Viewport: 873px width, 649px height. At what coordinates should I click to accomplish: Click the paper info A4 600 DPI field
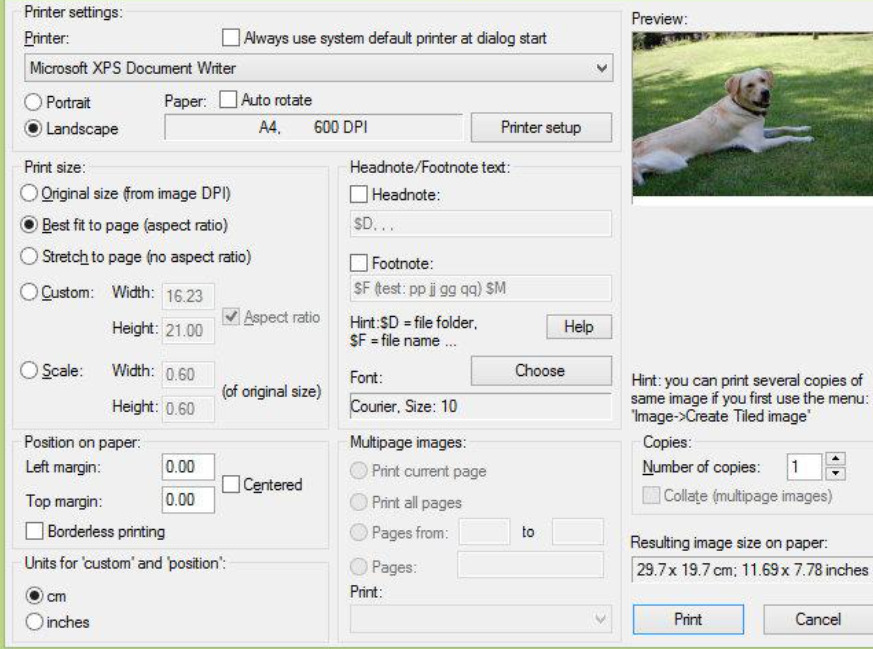click(x=313, y=127)
